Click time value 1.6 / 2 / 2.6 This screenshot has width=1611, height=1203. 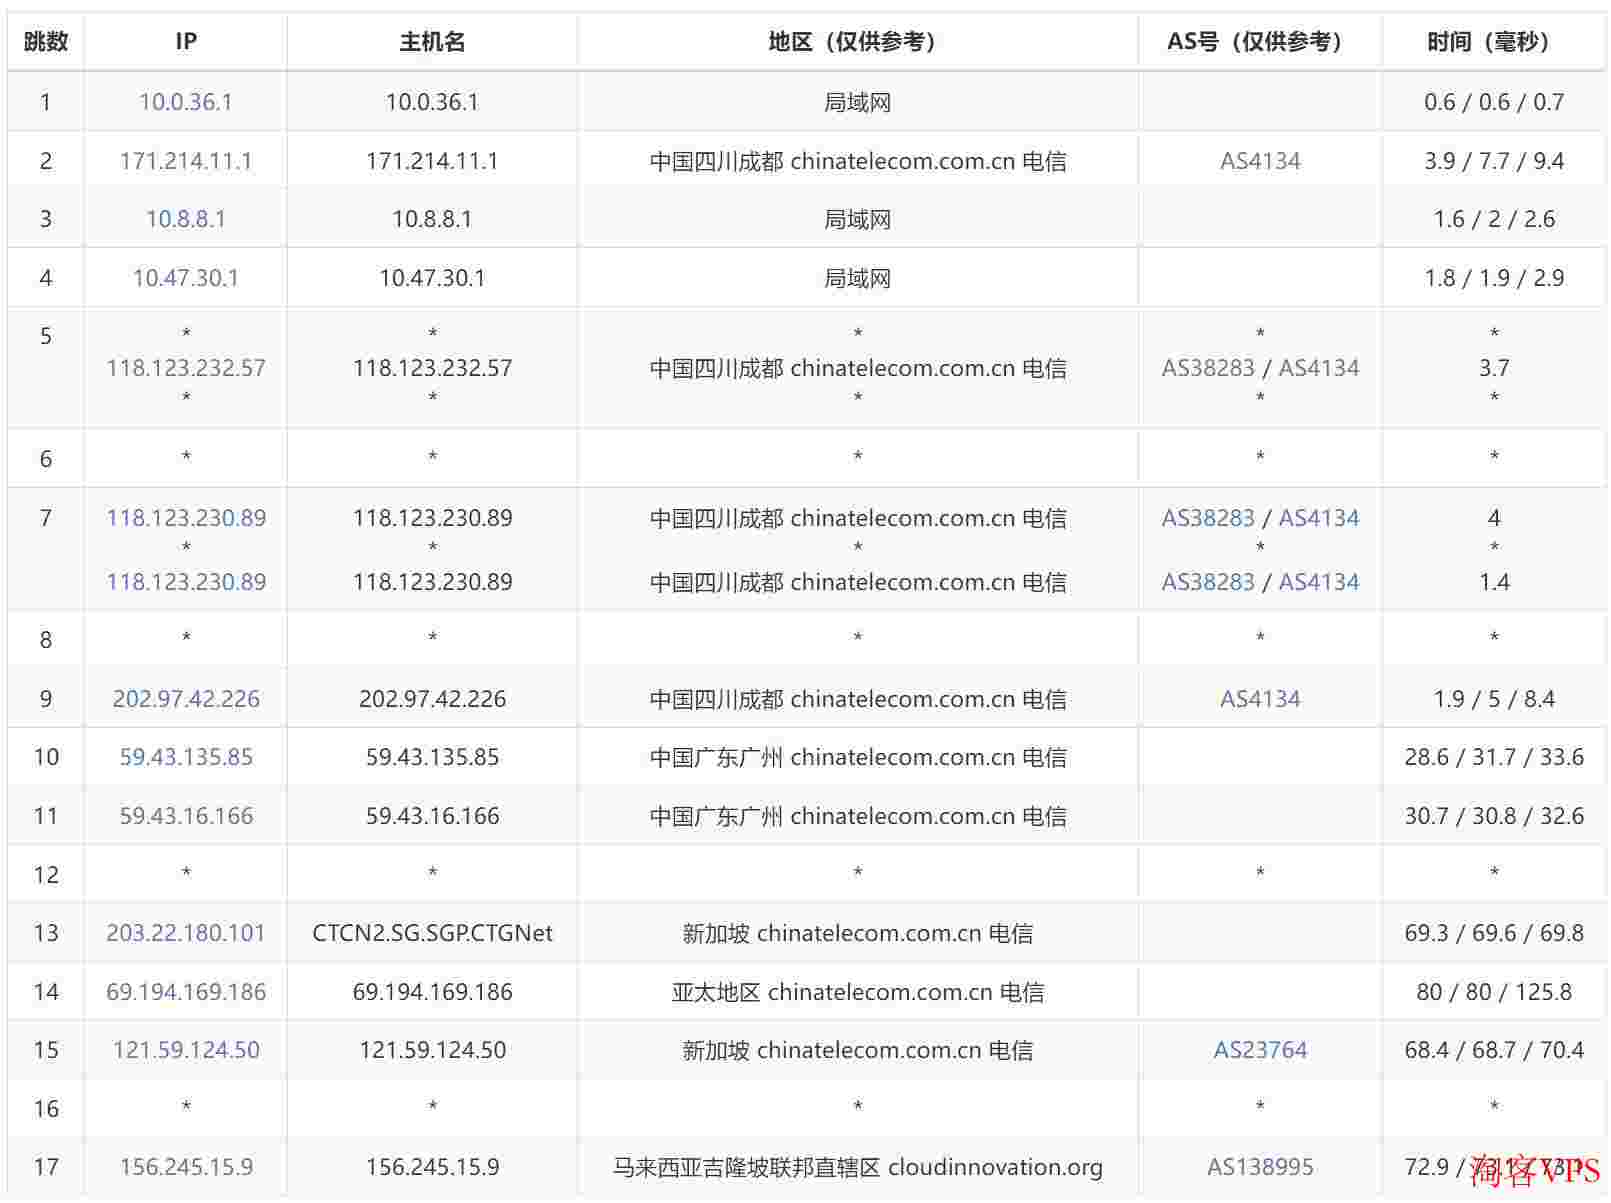click(x=1494, y=219)
